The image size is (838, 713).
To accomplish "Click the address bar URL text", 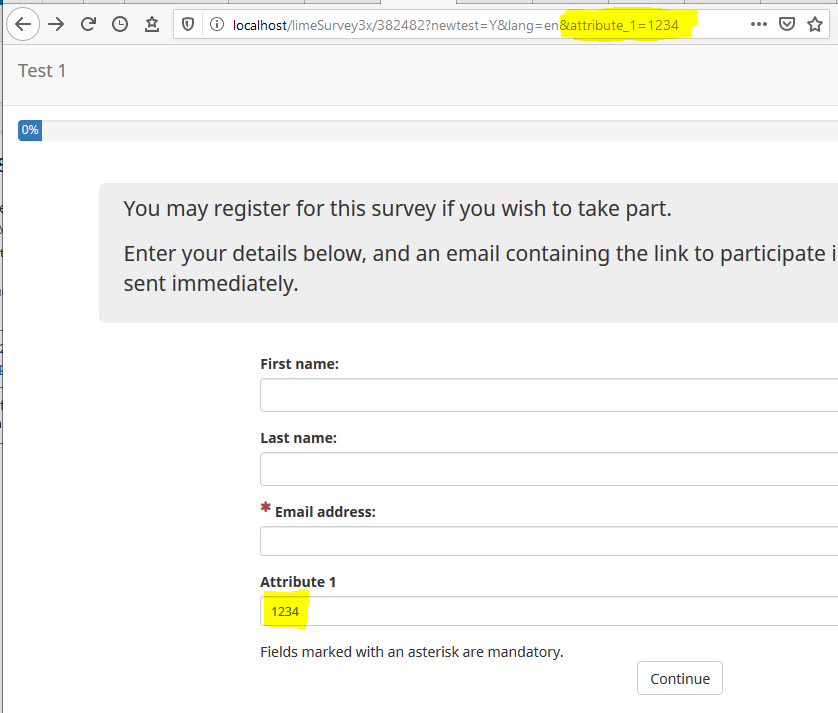I will (x=400, y=24).
